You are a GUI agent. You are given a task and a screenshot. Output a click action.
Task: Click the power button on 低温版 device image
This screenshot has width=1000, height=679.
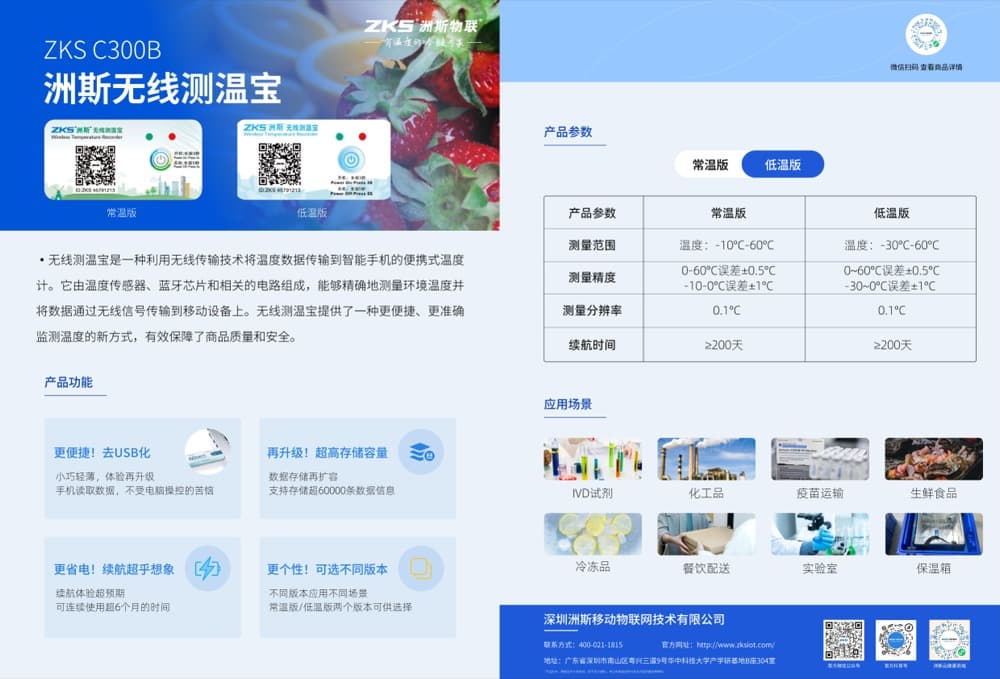point(351,159)
